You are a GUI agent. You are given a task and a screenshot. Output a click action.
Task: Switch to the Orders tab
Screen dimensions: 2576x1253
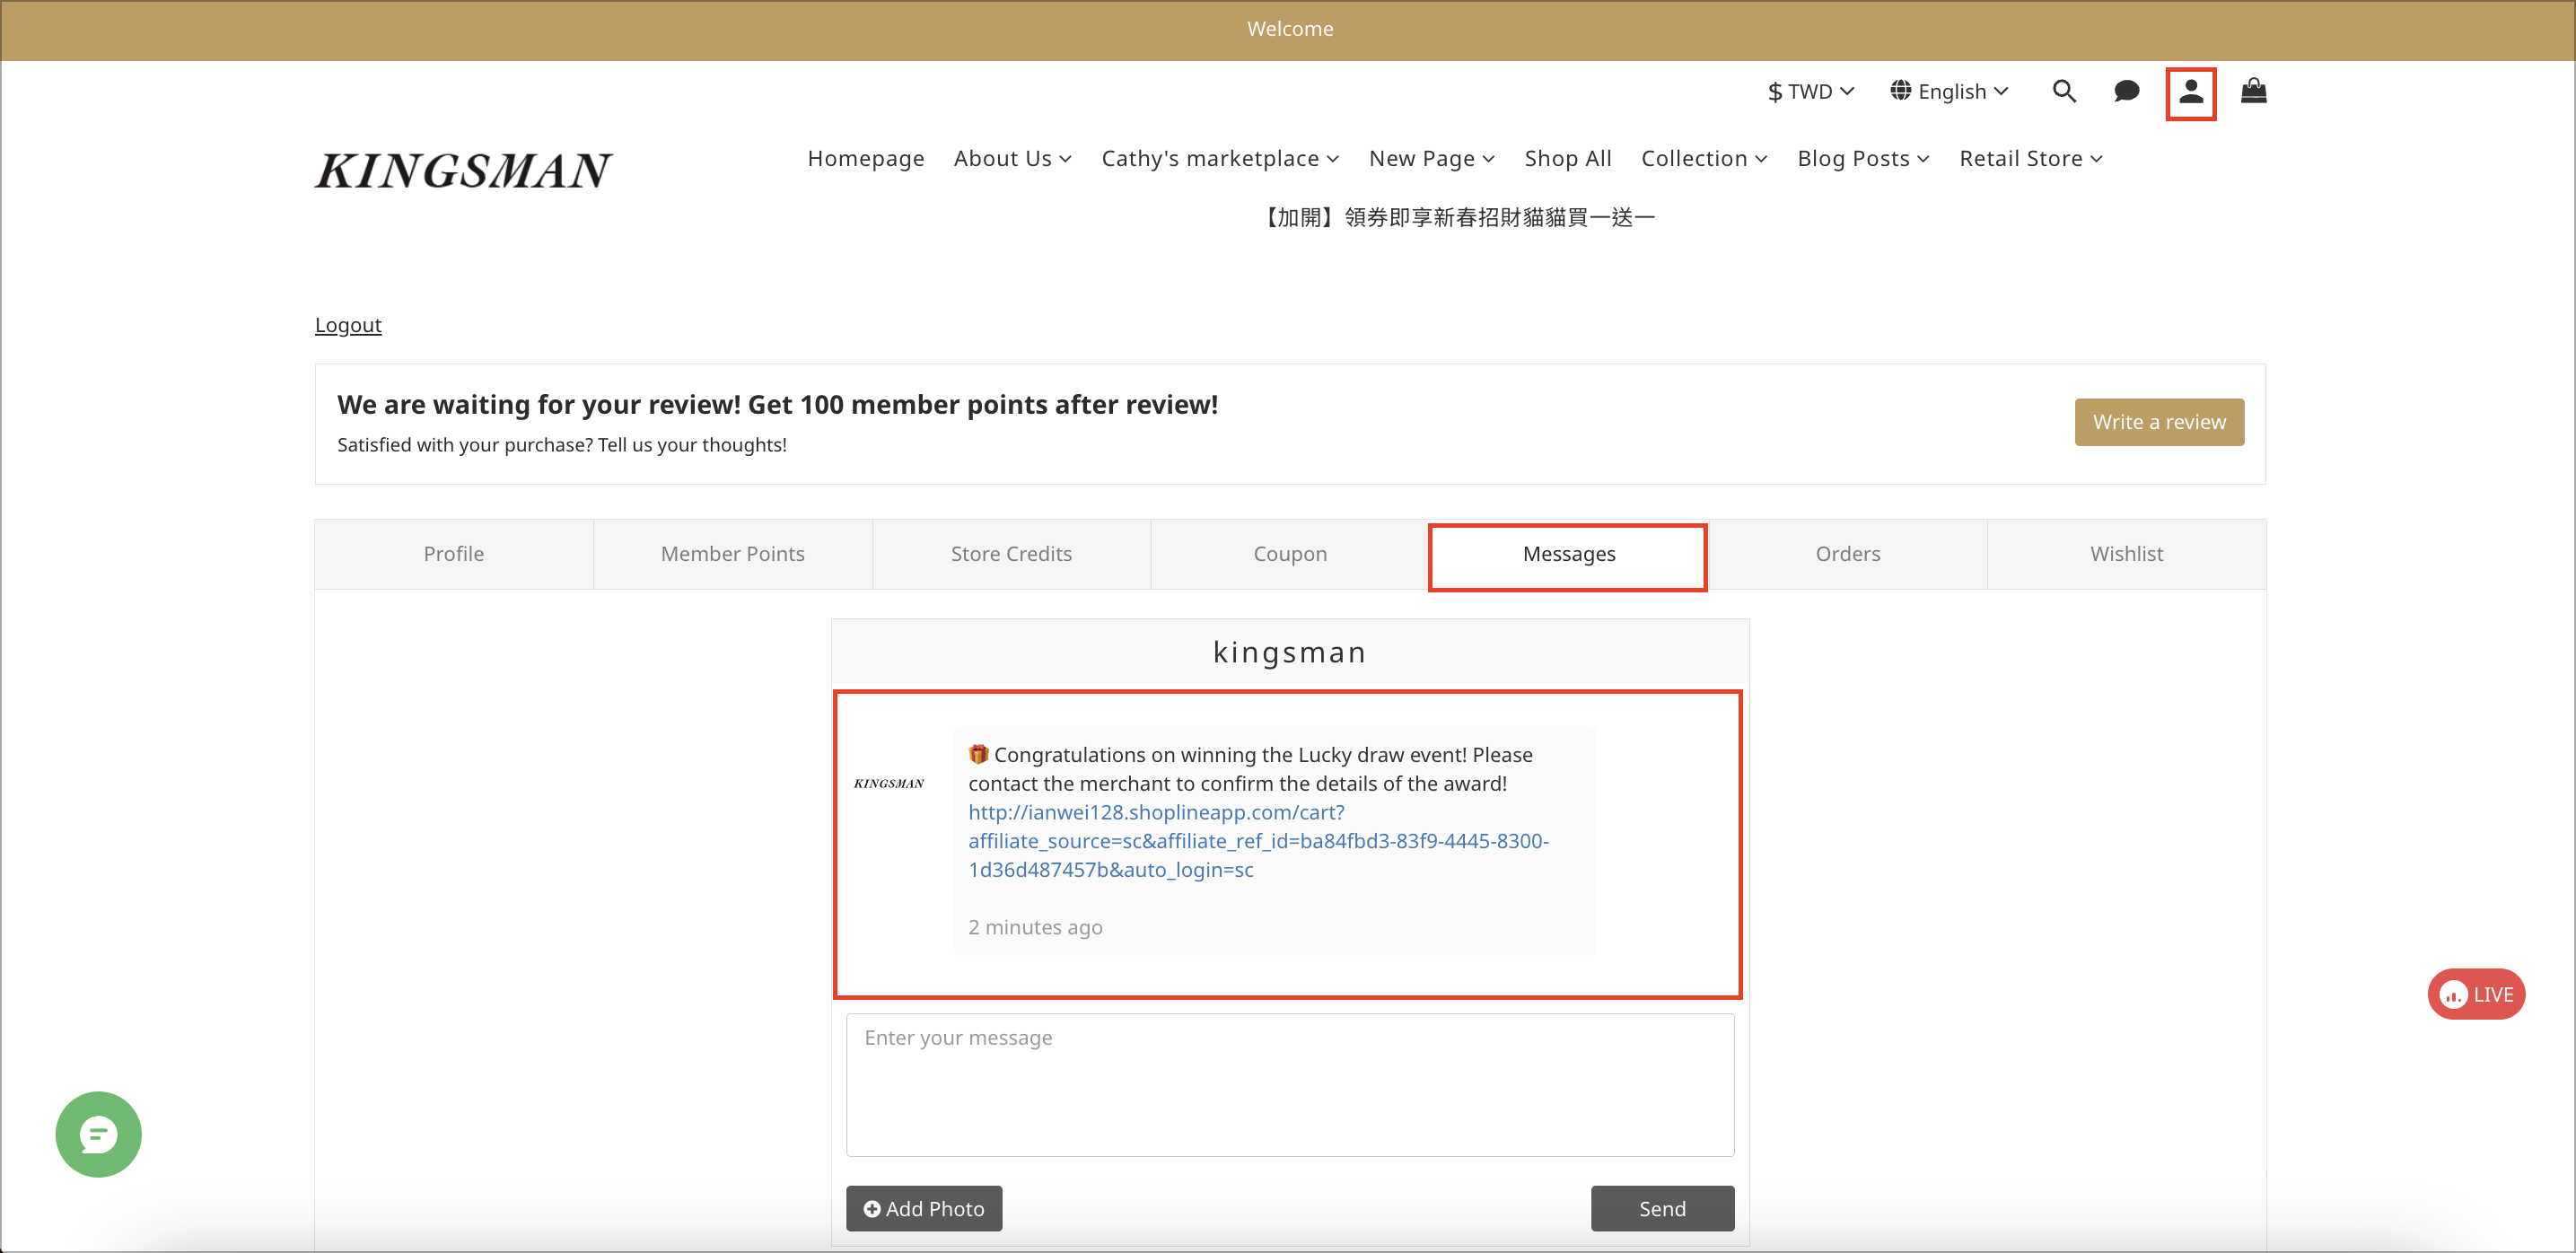click(1847, 554)
